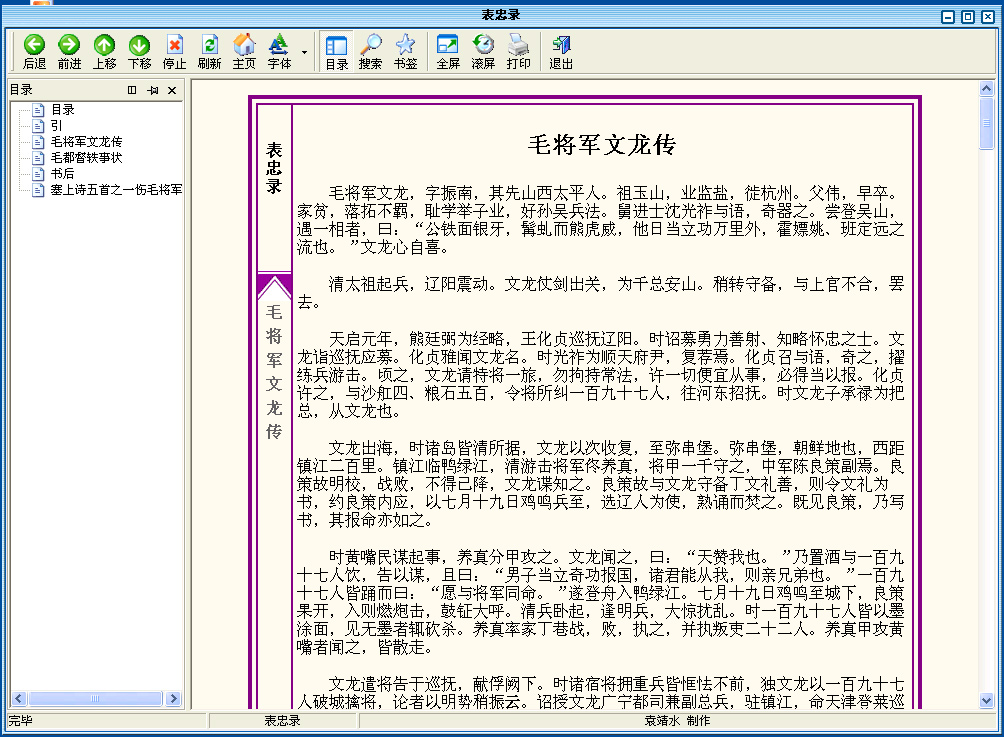Minimize the 表忠录 window
This screenshot has width=1004, height=737.
pos(948,17)
